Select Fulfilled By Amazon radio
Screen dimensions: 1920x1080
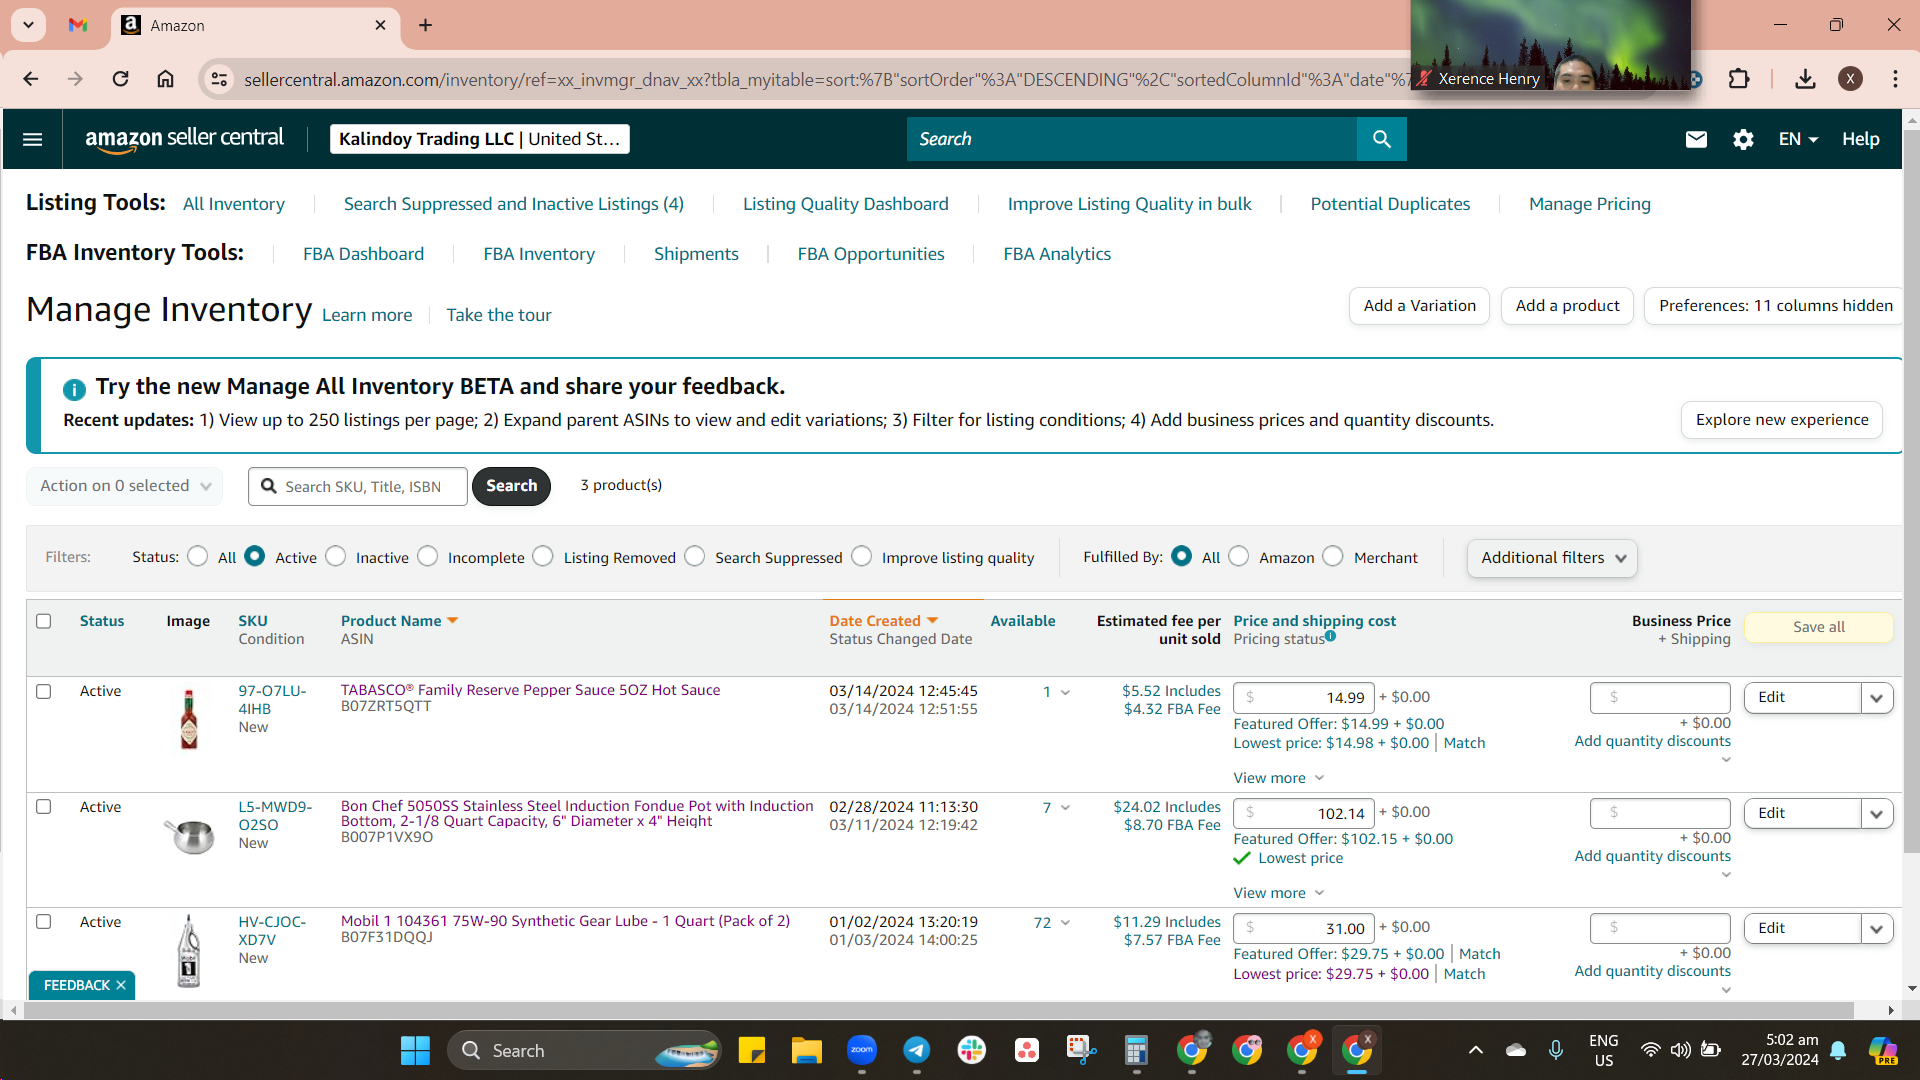[1239, 556]
